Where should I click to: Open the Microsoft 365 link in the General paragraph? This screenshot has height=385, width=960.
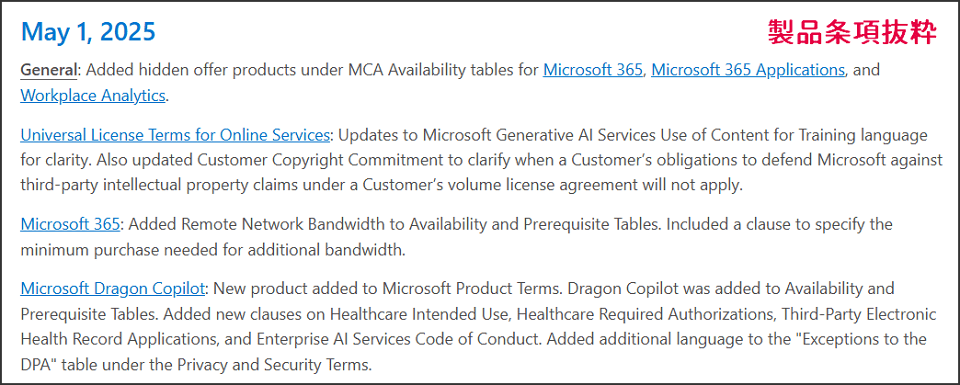(x=593, y=70)
